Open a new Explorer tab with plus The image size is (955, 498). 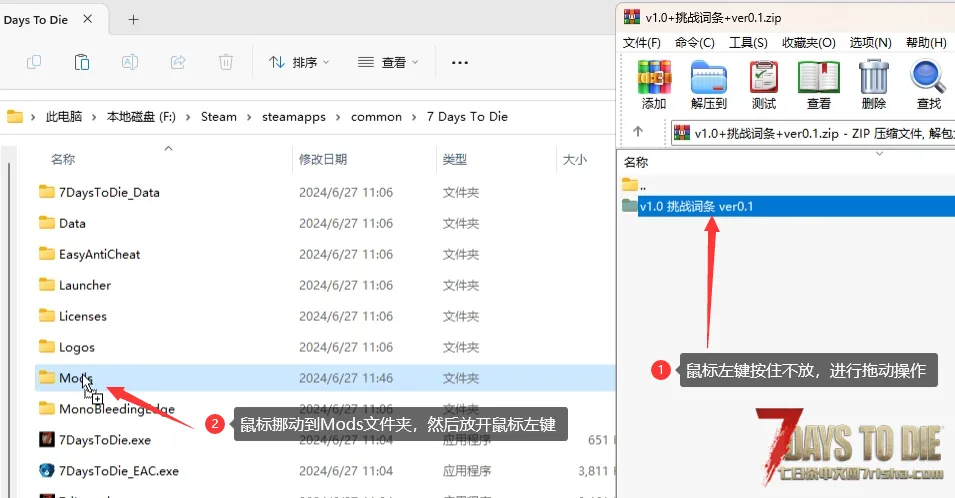(x=133, y=19)
